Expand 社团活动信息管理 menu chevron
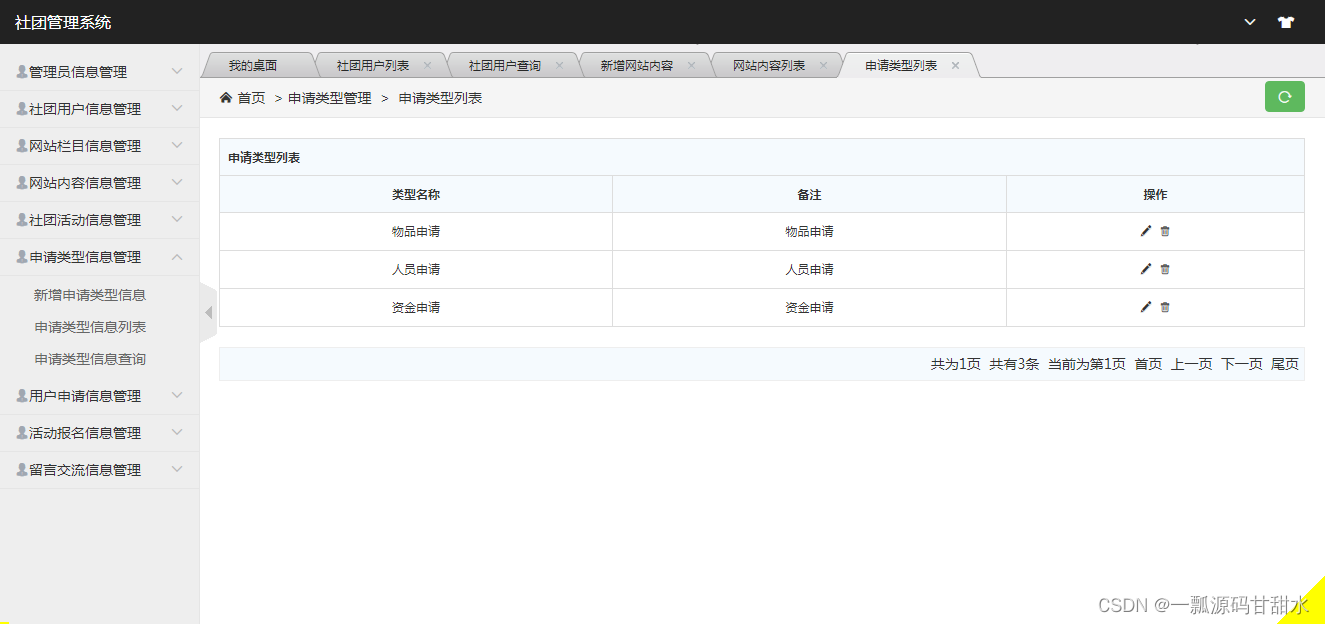Screen dimensions: 1325x624 [177, 220]
